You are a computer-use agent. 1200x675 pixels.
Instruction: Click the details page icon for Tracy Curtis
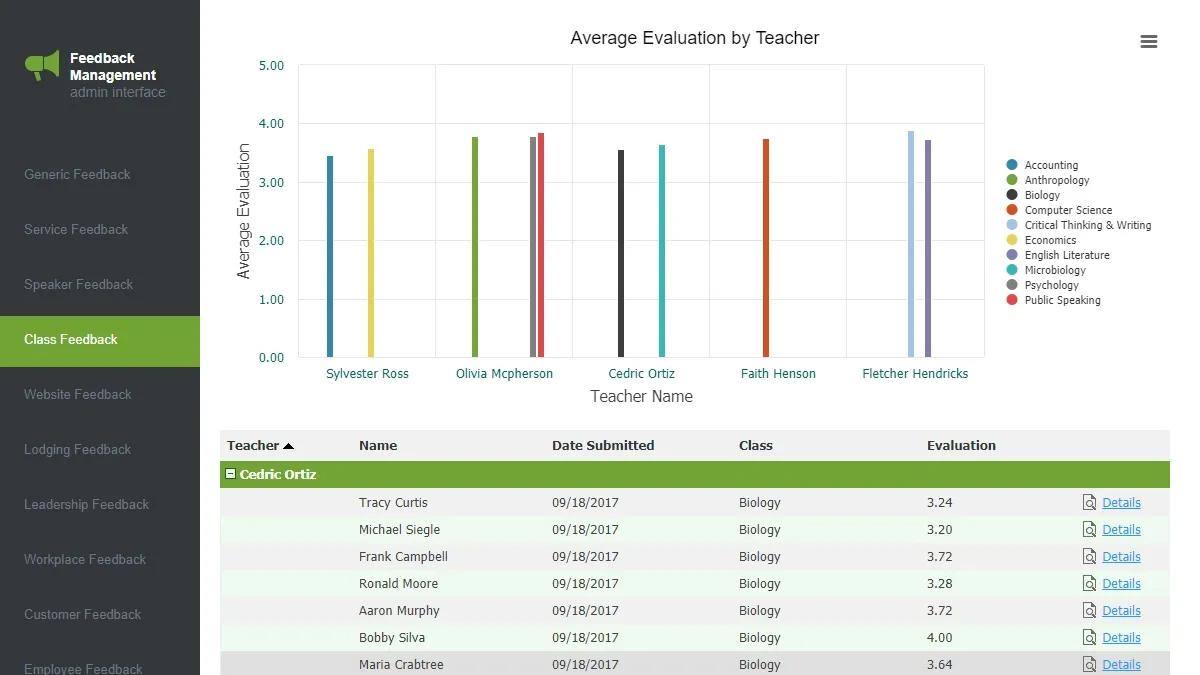(1090, 503)
